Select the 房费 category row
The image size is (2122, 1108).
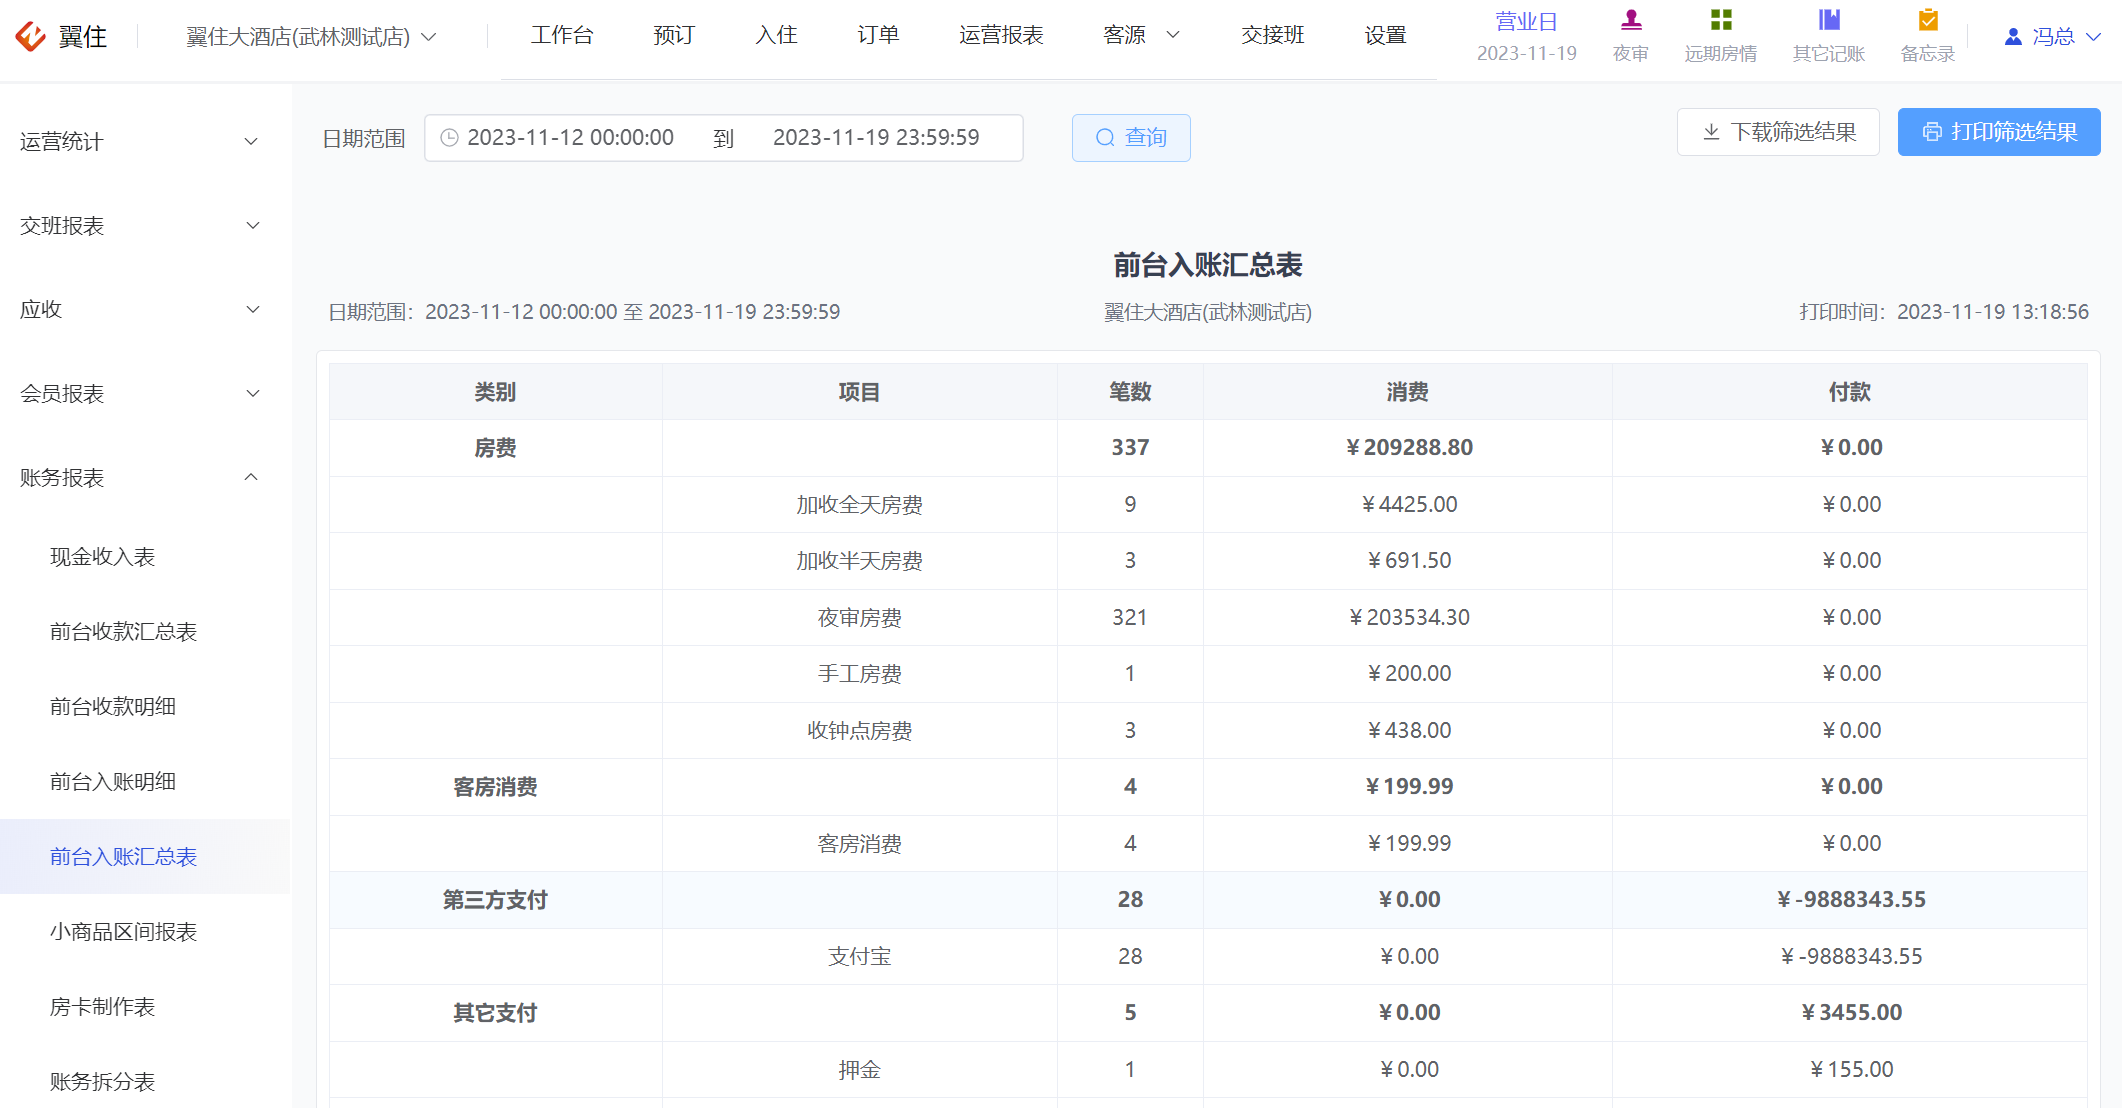point(1208,448)
